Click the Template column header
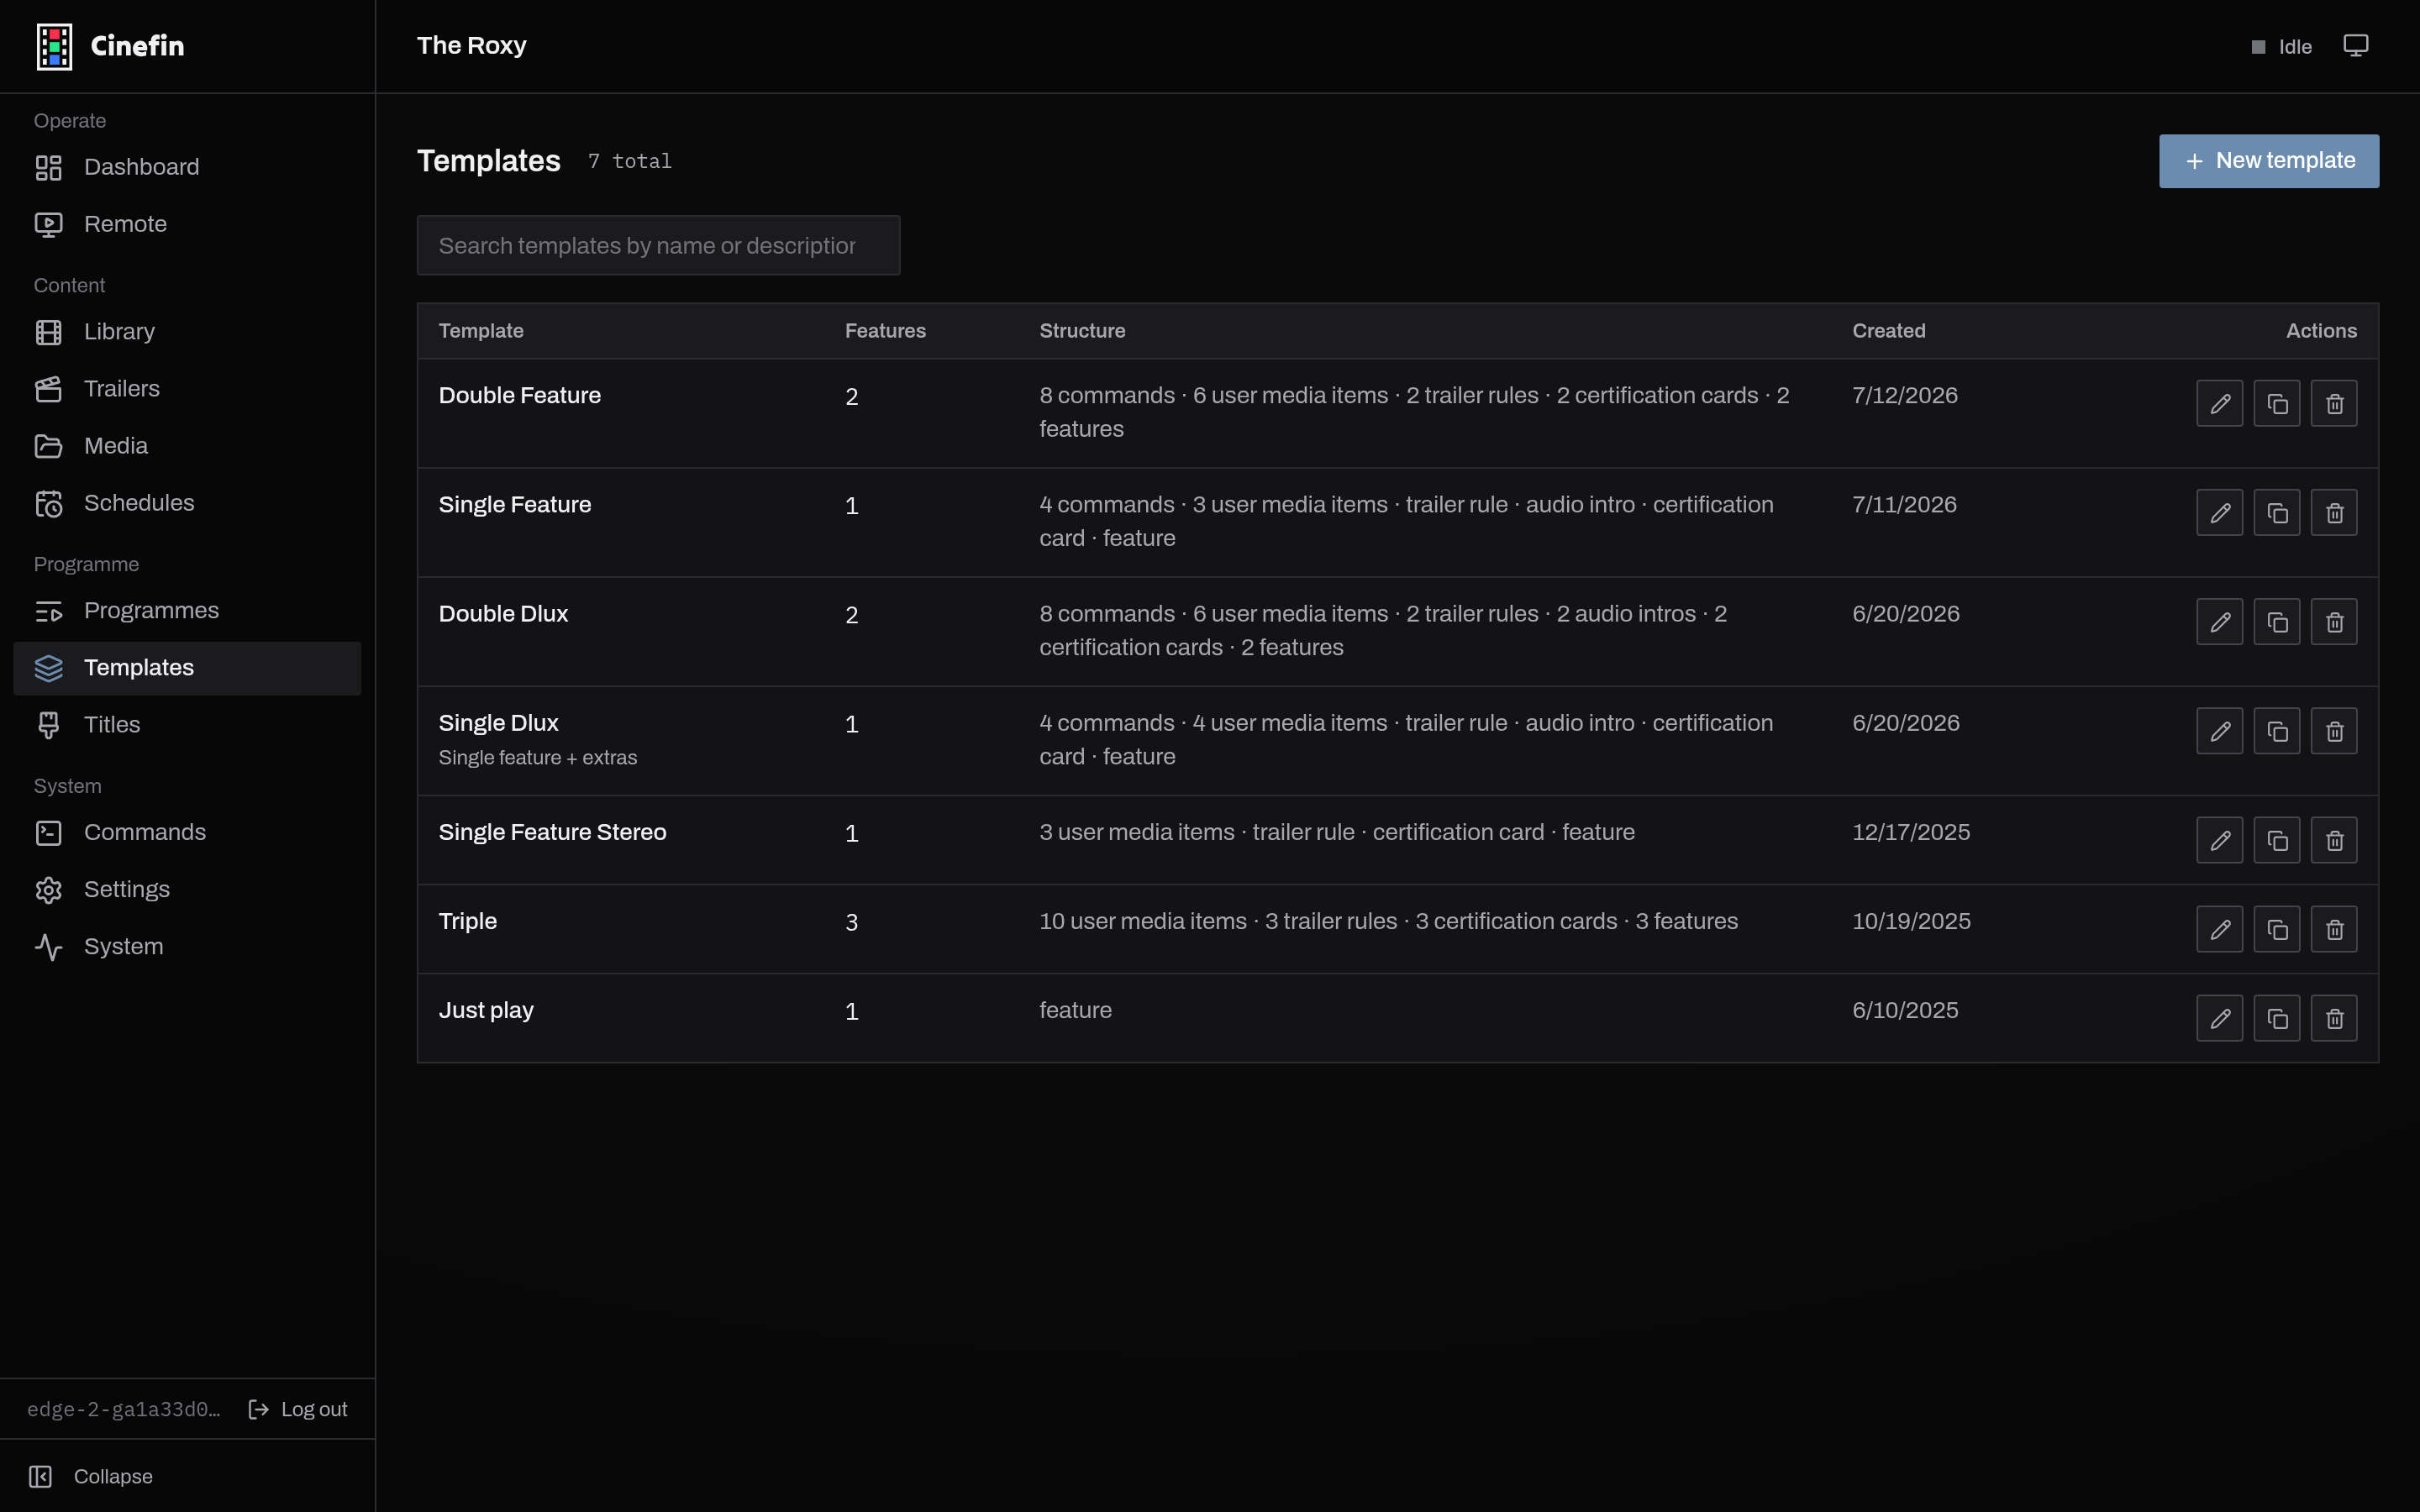2420x1512 pixels. click(x=481, y=331)
